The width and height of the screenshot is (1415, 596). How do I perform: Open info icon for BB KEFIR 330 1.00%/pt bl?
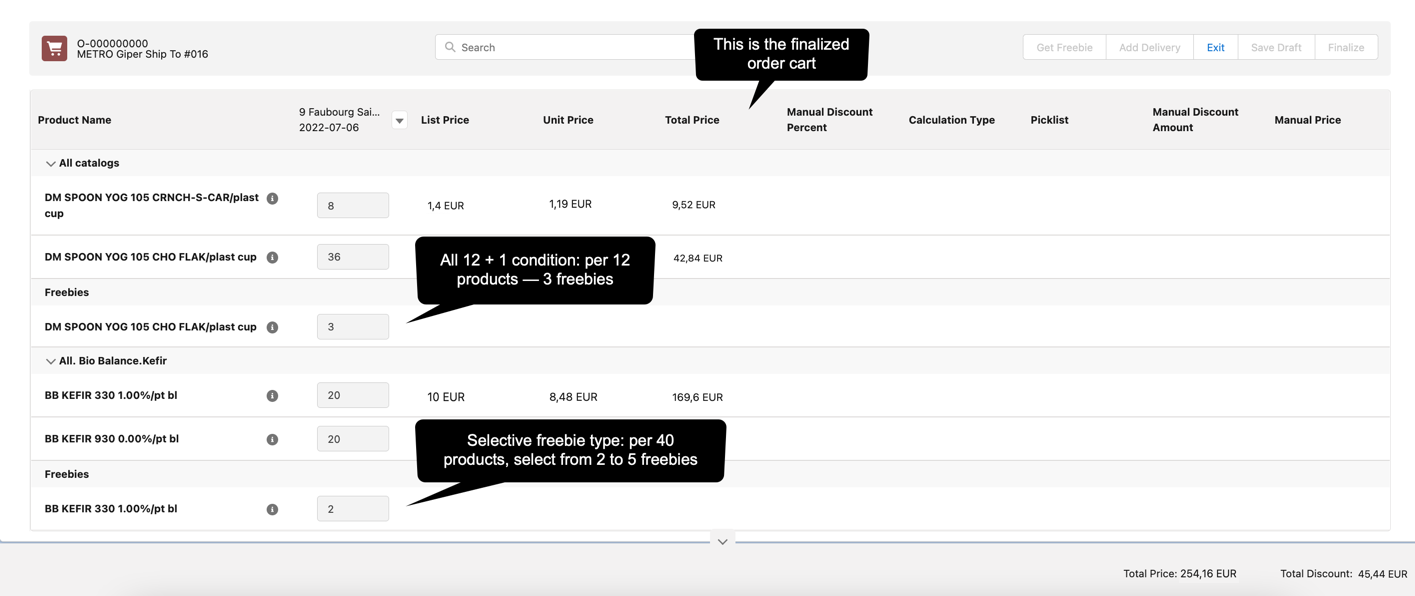272,395
